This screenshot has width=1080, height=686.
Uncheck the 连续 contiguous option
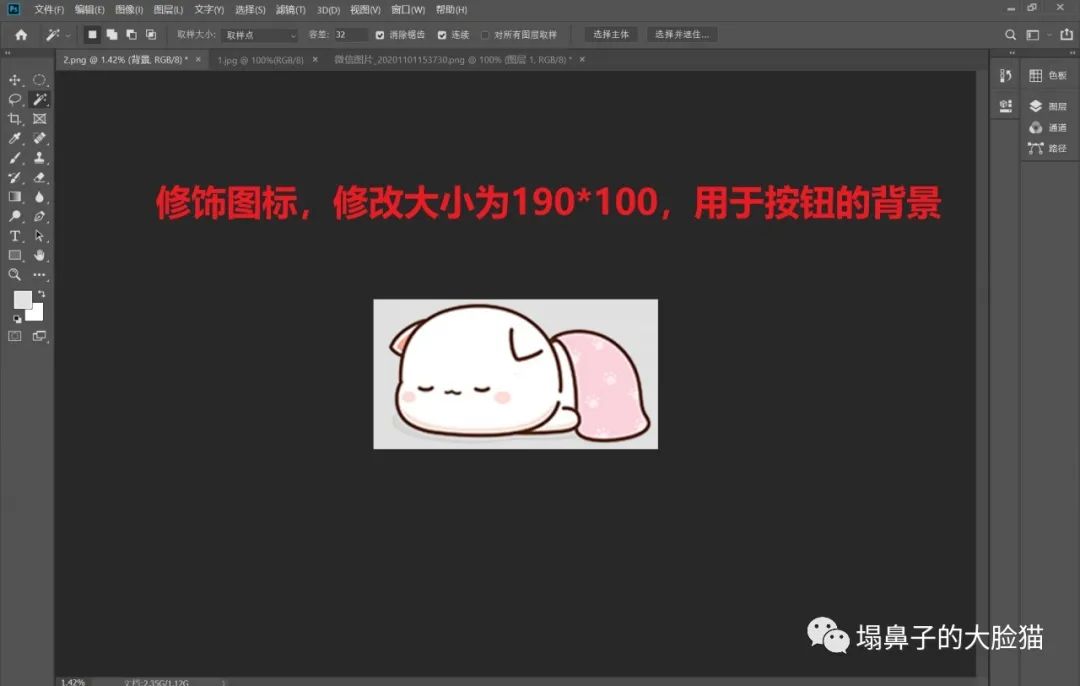point(440,34)
